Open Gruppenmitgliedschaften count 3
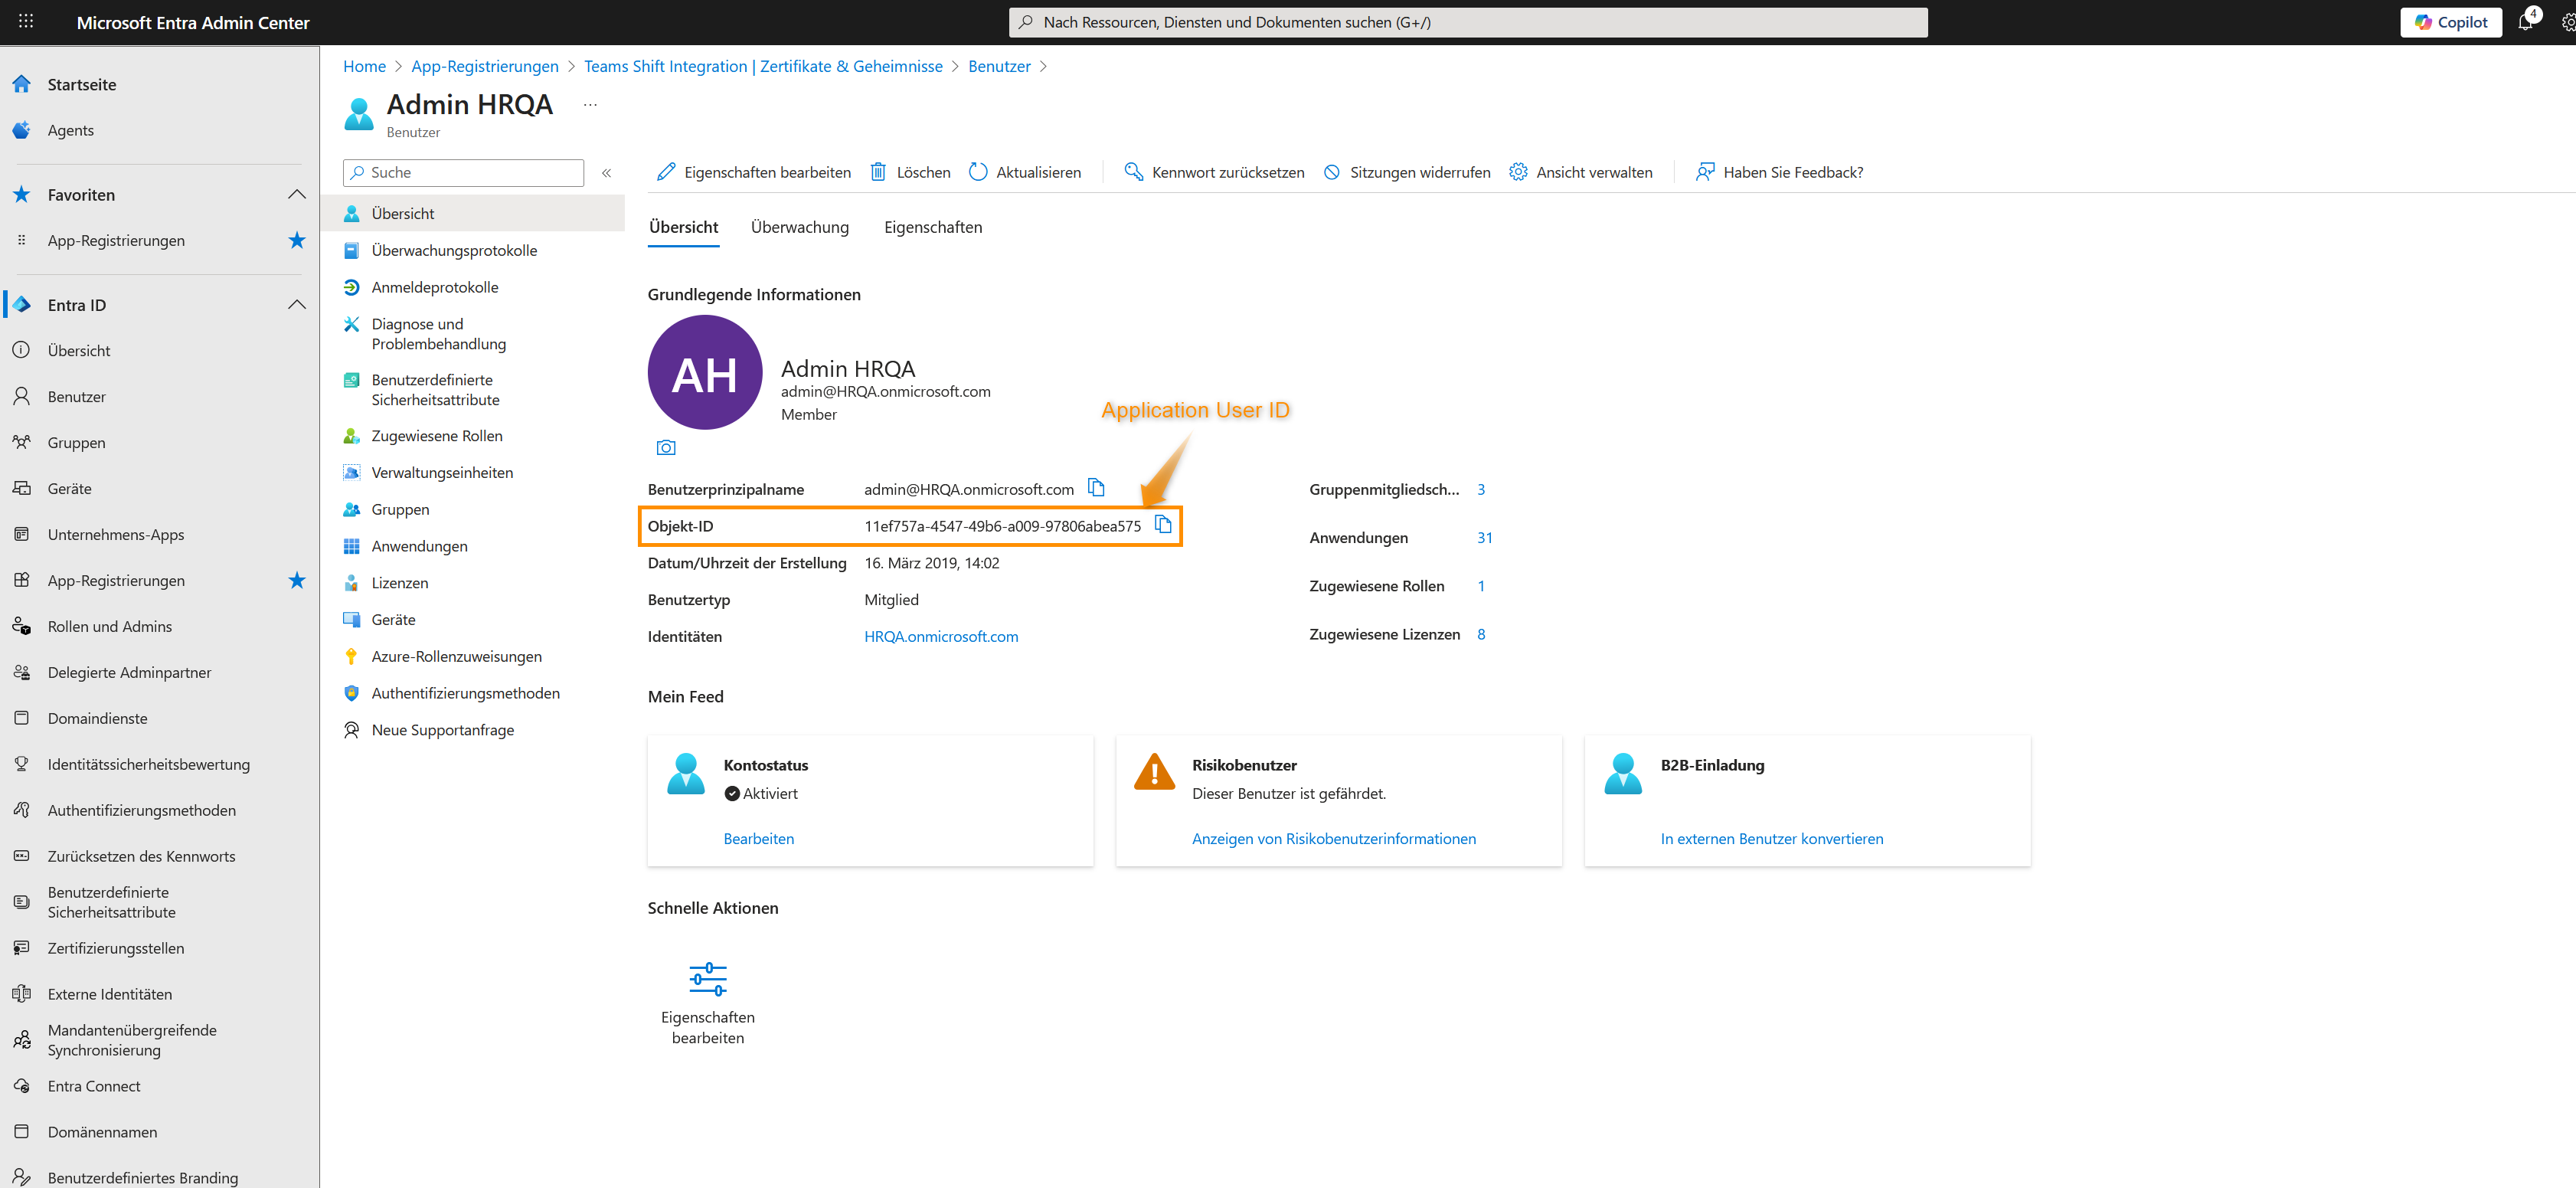This screenshot has width=2576, height=1188. (1481, 489)
